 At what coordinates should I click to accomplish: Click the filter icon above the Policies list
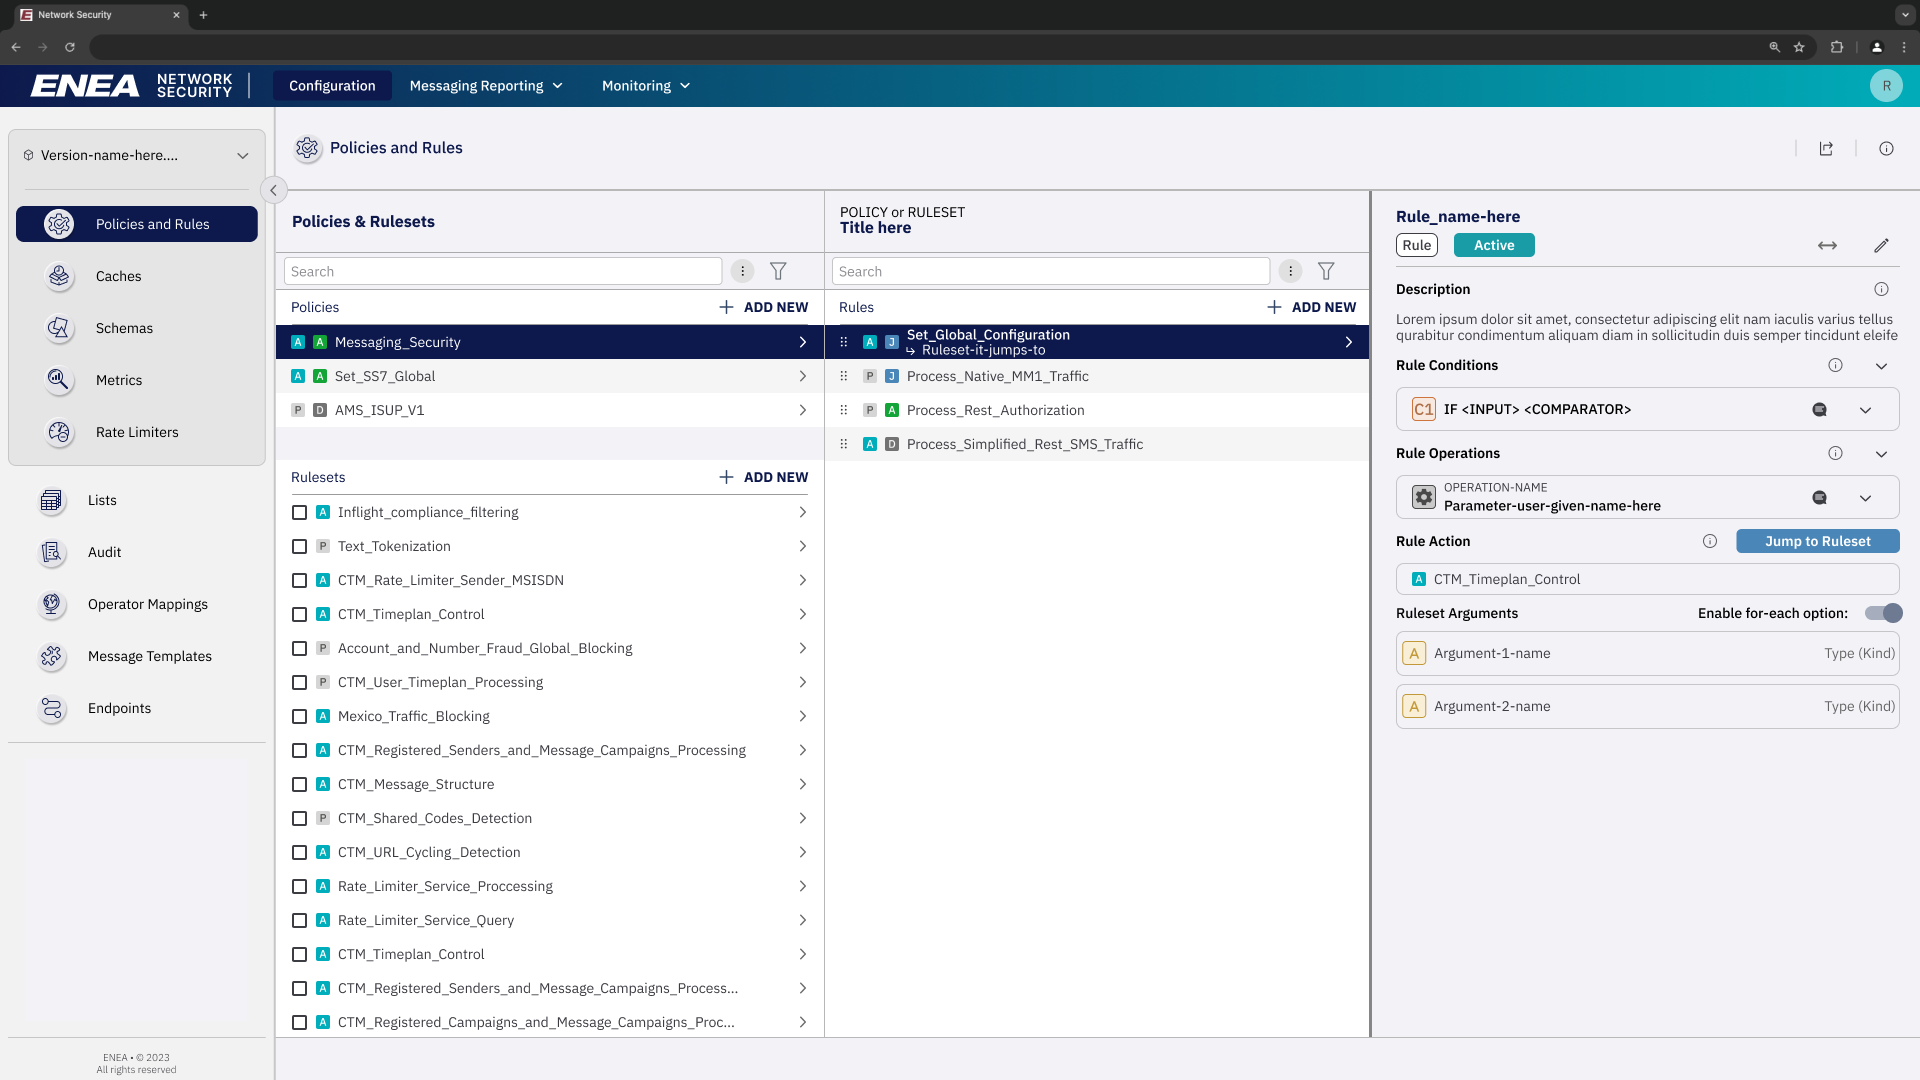pos(778,271)
